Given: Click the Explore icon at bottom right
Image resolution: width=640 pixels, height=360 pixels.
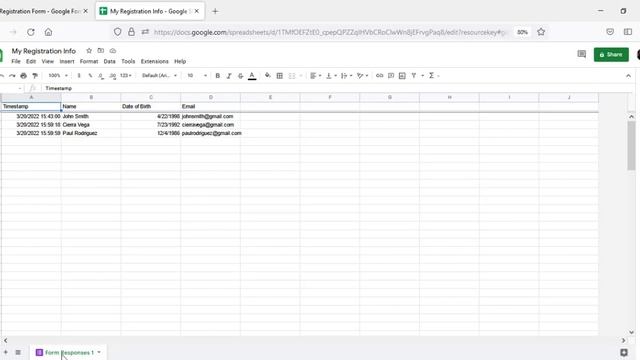Looking at the screenshot, I should pos(624,352).
